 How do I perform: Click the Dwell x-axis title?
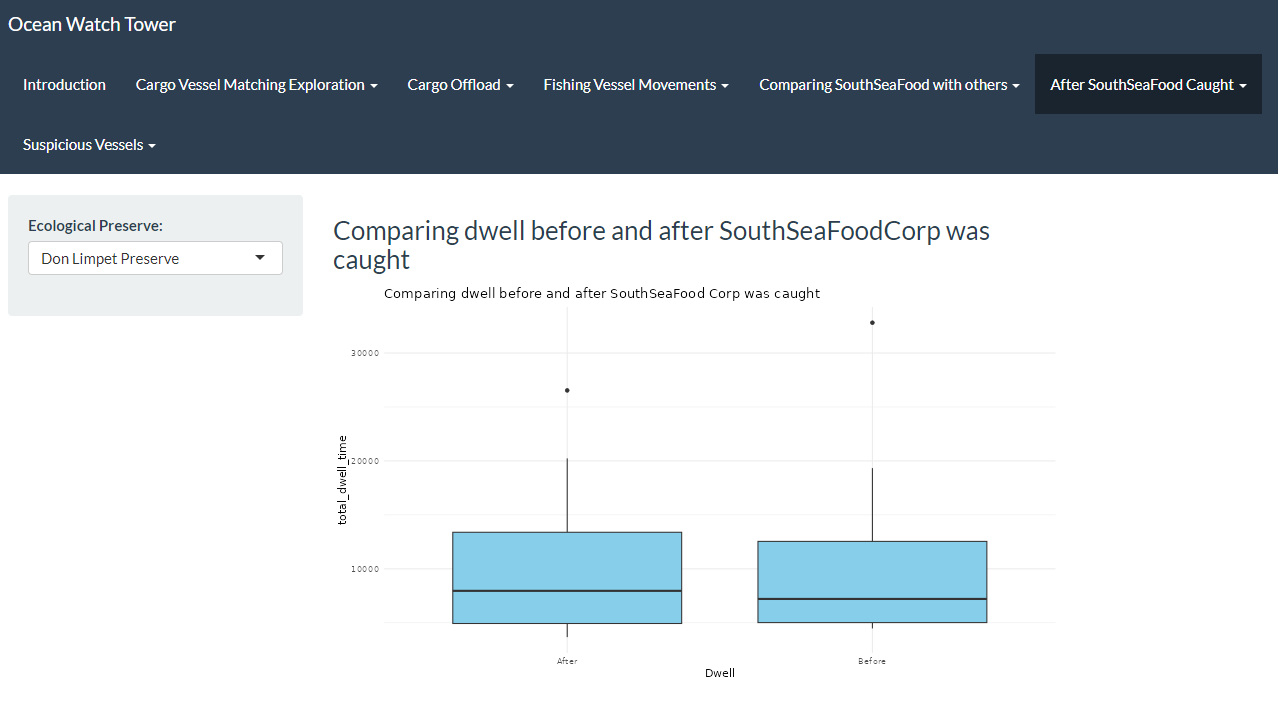click(x=720, y=674)
